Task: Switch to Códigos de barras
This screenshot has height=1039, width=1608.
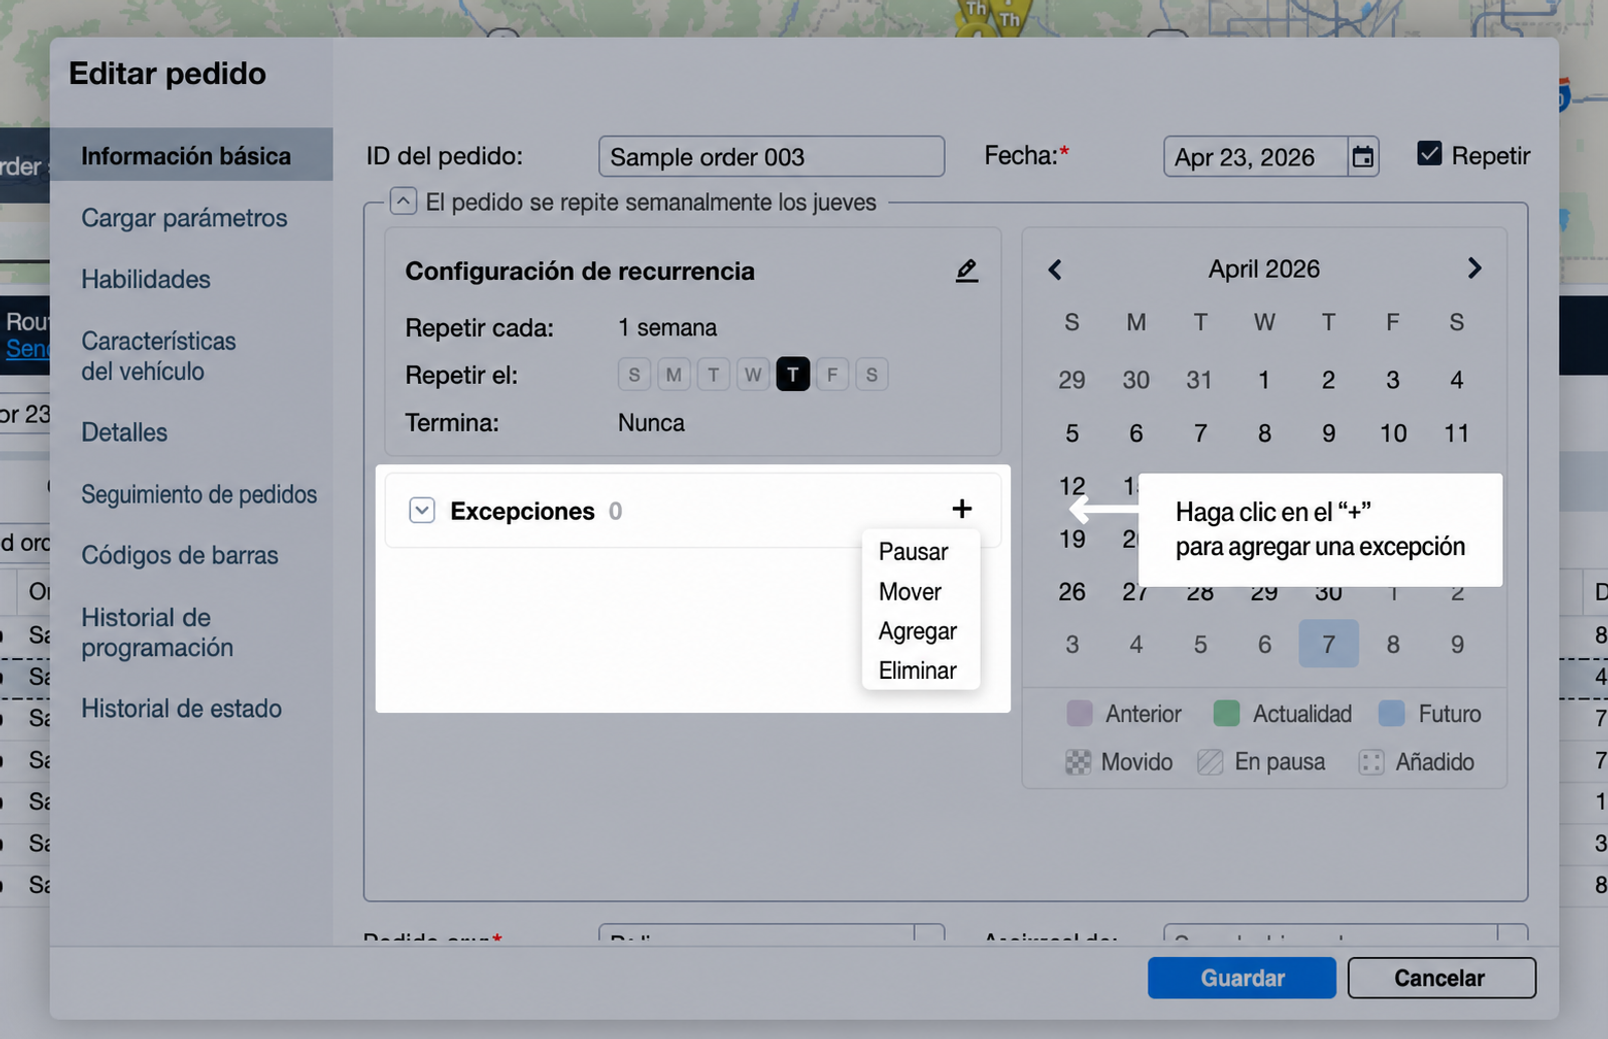Action: point(180,555)
